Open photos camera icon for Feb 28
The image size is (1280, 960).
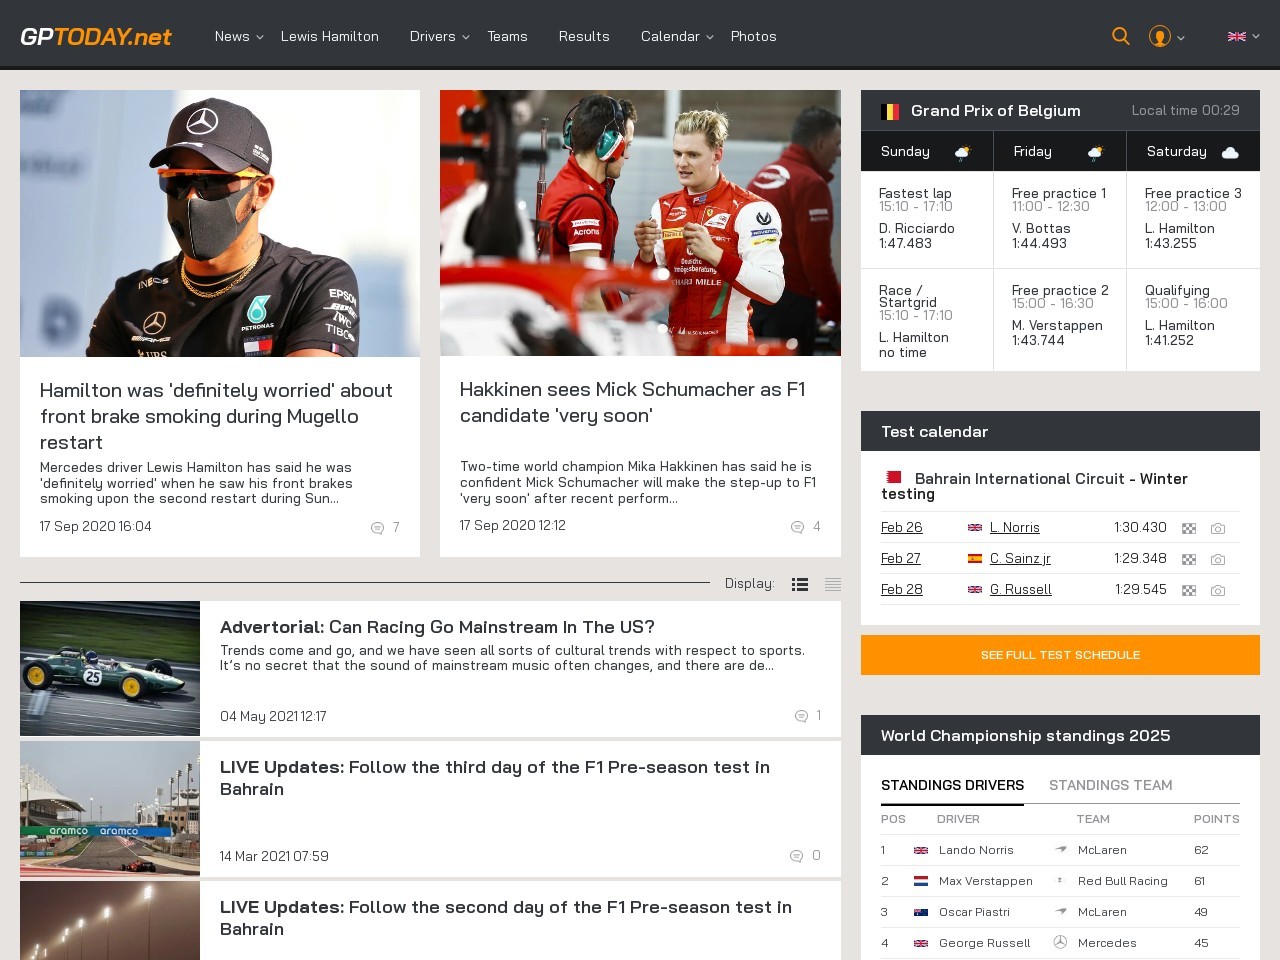click(1217, 590)
